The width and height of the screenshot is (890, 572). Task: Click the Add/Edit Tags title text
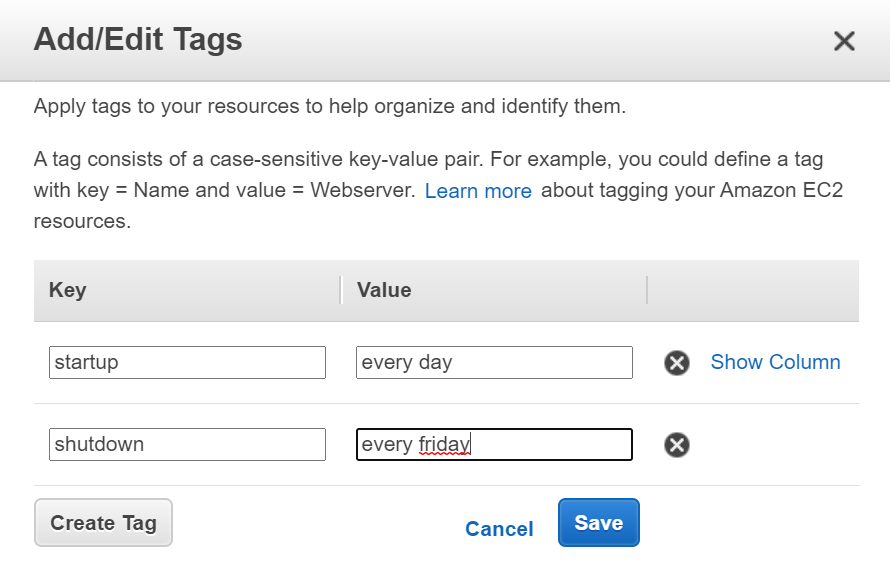pyautogui.click(x=138, y=40)
